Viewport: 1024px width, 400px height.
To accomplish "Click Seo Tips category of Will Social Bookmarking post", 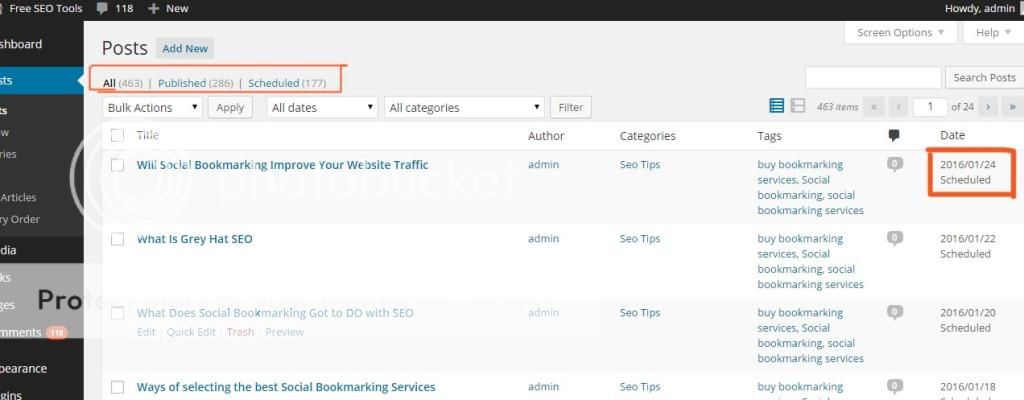I will pyautogui.click(x=640, y=165).
